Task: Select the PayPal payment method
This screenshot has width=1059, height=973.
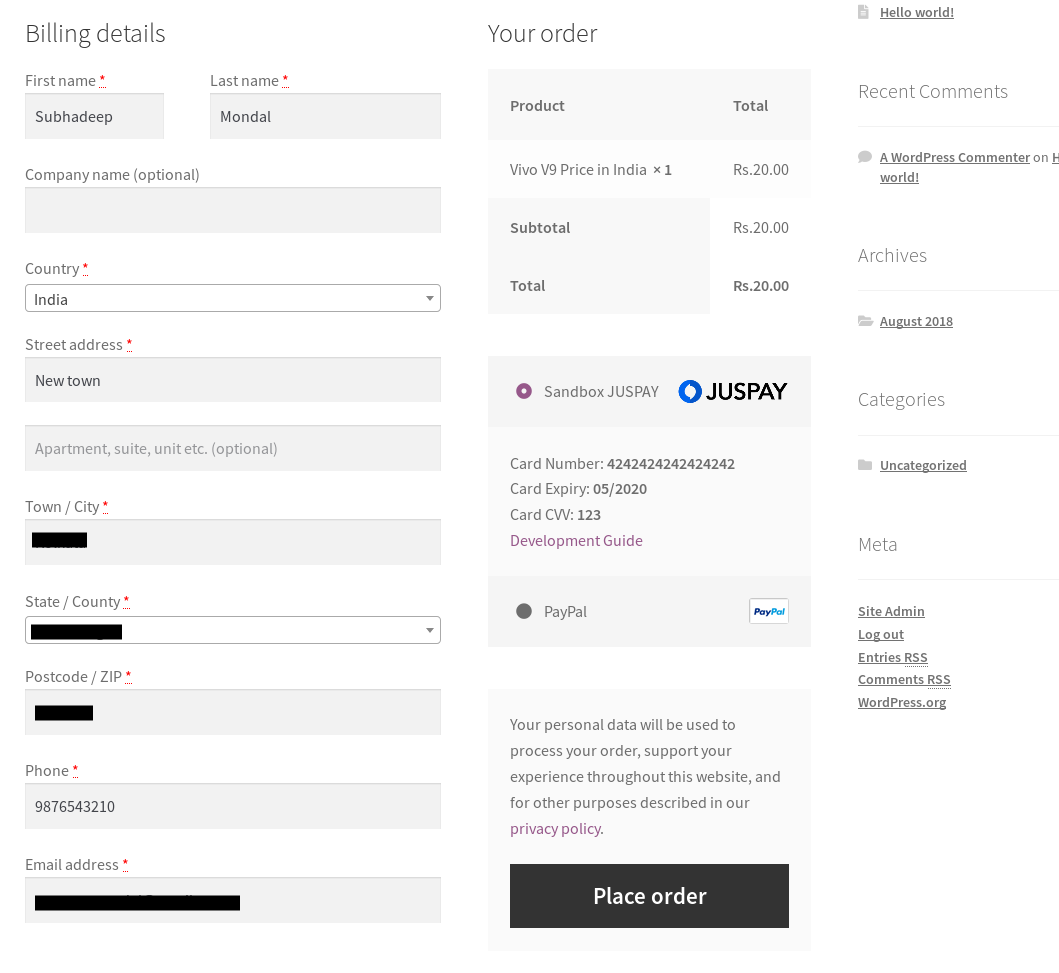Action: point(524,611)
